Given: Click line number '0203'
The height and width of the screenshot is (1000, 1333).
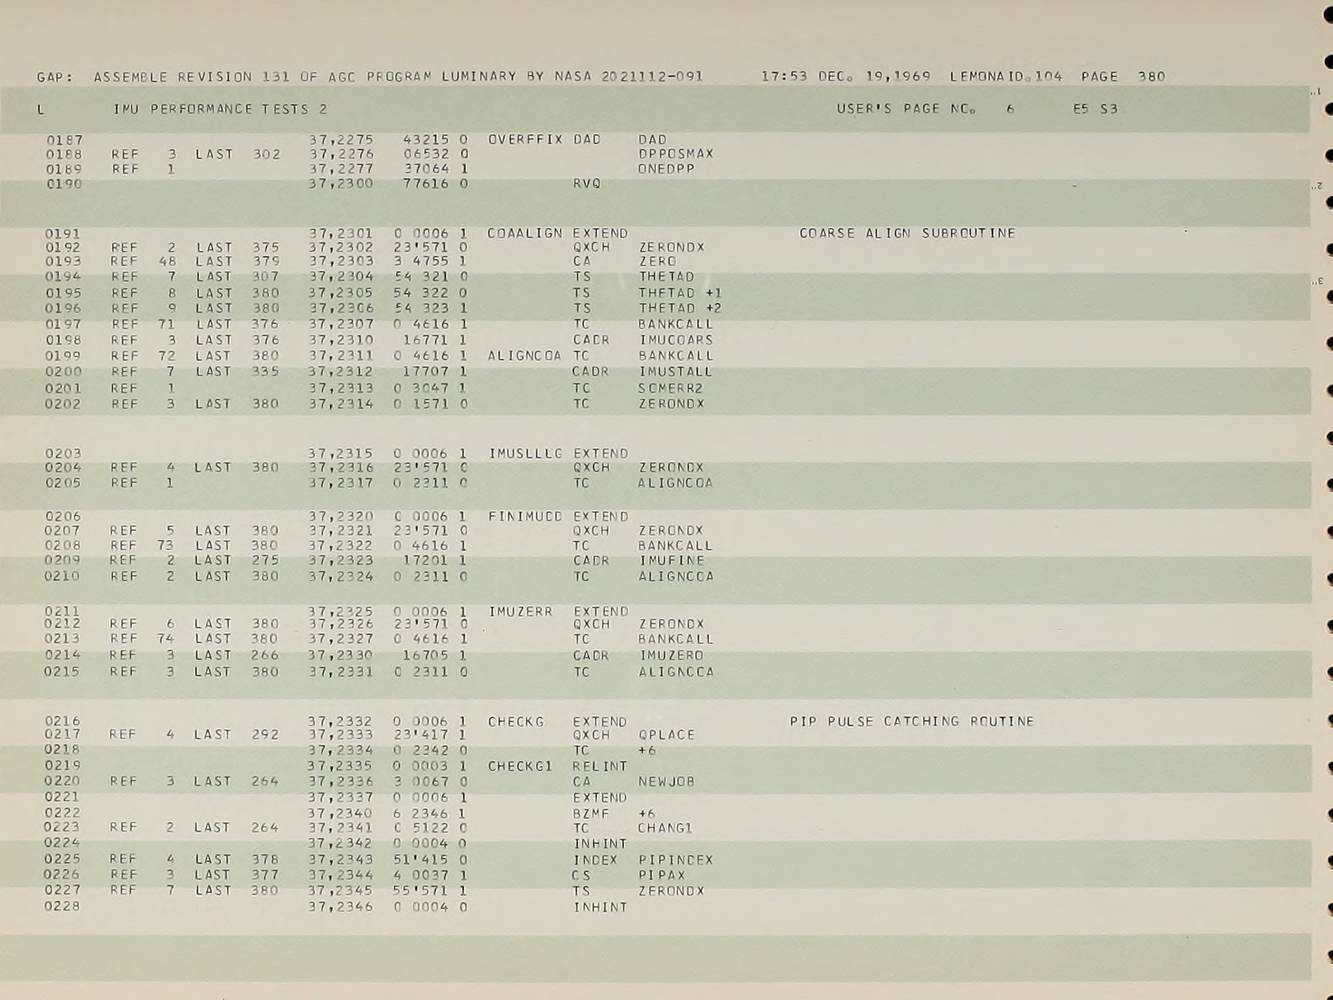Looking at the screenshot, I should coord(63,454).
